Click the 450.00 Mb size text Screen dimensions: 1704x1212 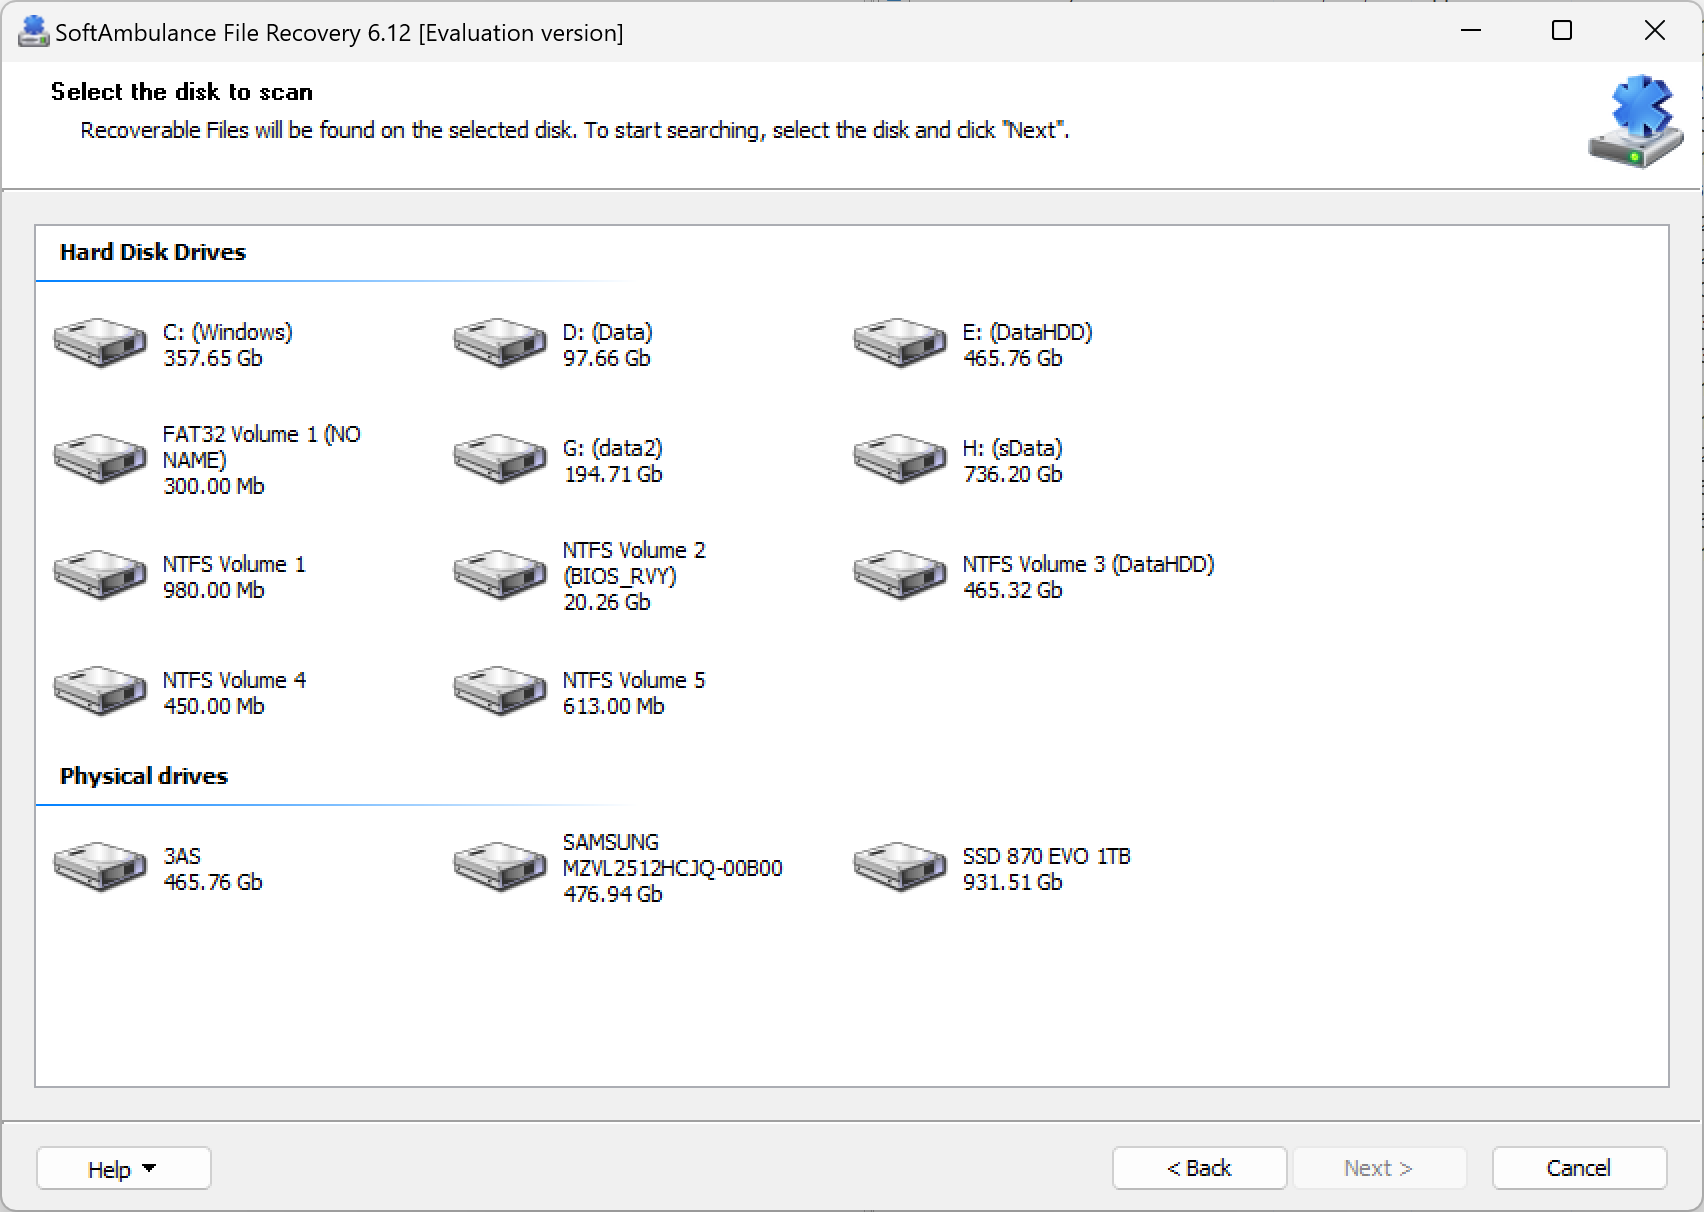(214, 706)
